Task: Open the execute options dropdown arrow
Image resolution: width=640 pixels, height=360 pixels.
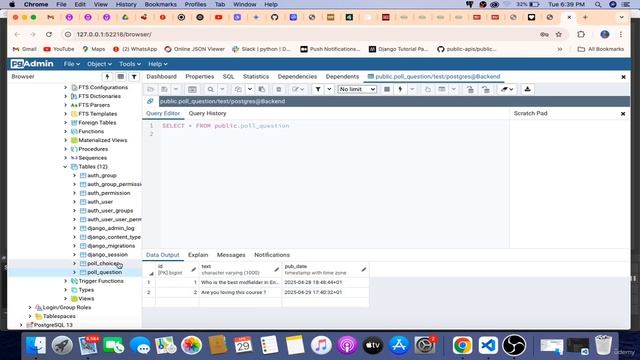Action: point(412,89)
